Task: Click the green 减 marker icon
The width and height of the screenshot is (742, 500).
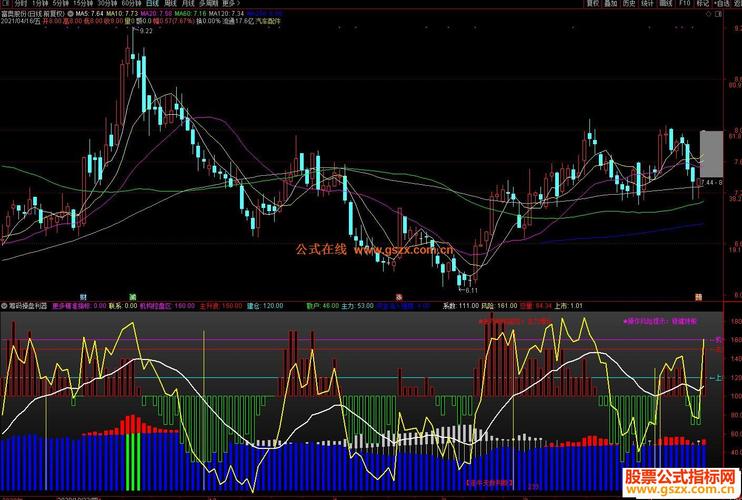Action: [133, 297]
